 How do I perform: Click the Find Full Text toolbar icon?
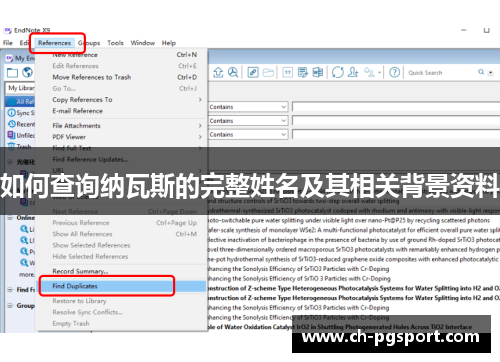coord(233,72)
